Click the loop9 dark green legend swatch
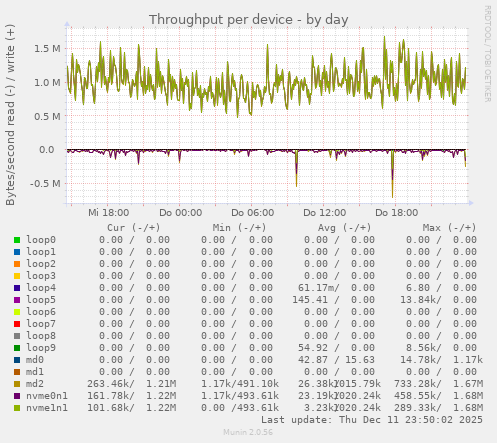The width and height of the screenshot is (497, 443). click(x=17, y=348)
